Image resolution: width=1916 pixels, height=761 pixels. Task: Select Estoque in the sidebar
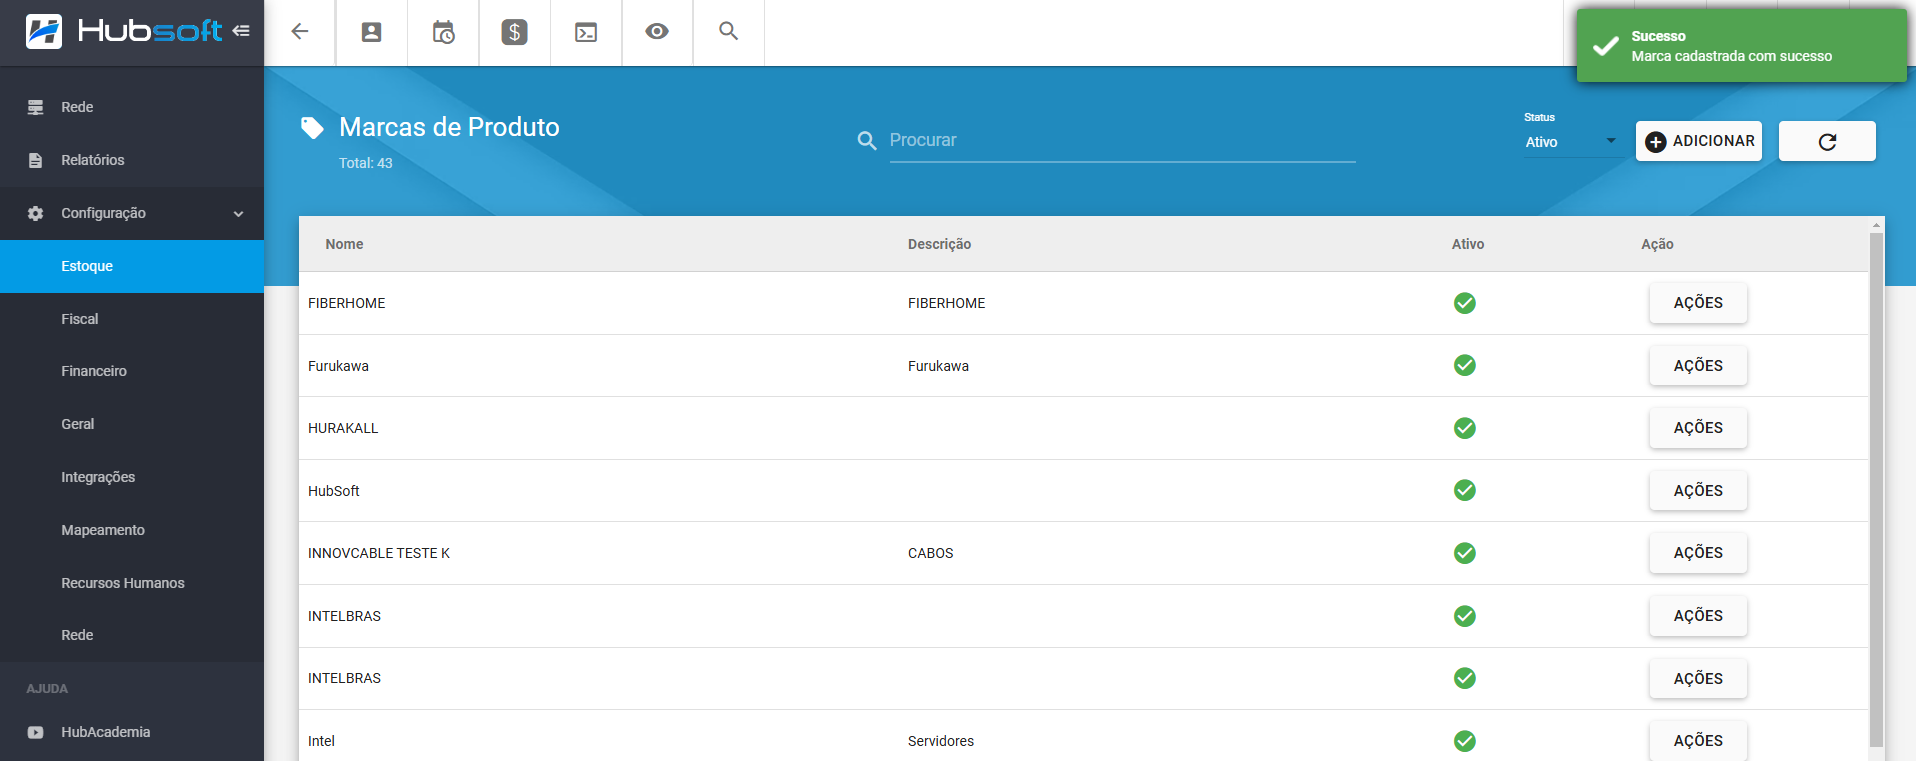(x=132, y=266)
